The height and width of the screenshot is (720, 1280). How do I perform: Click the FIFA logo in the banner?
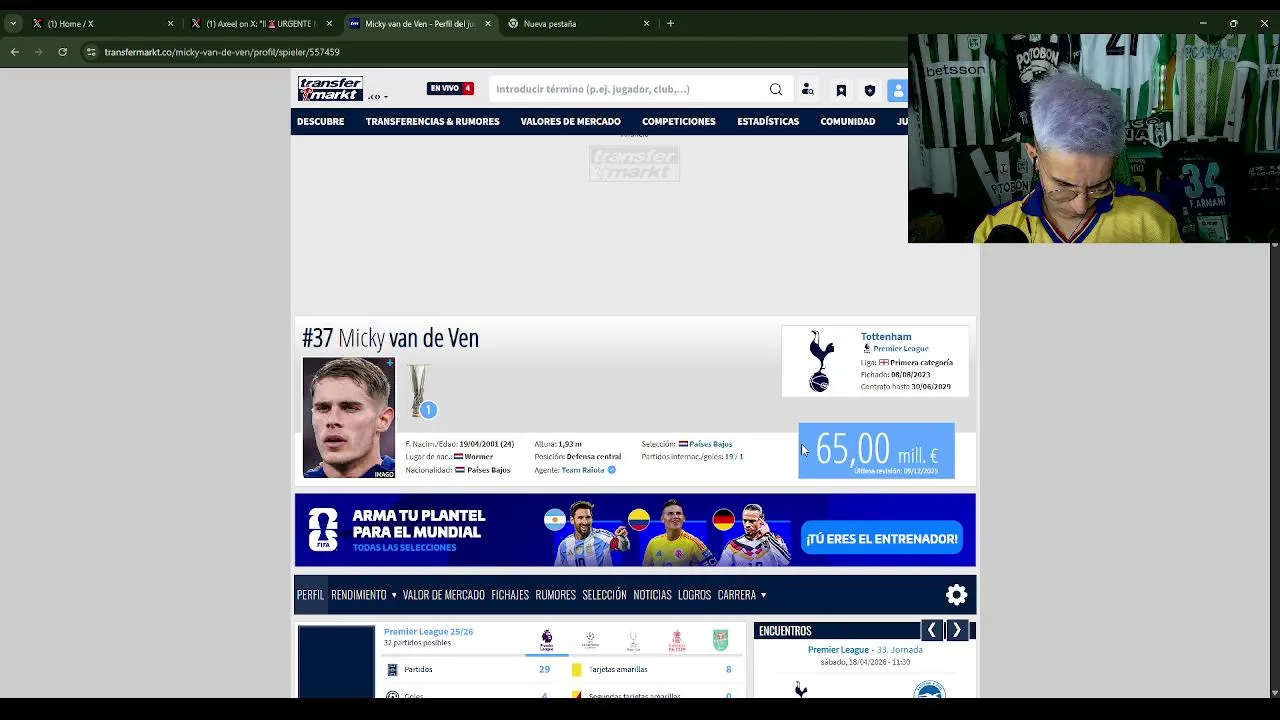click(x=323, y=530)
